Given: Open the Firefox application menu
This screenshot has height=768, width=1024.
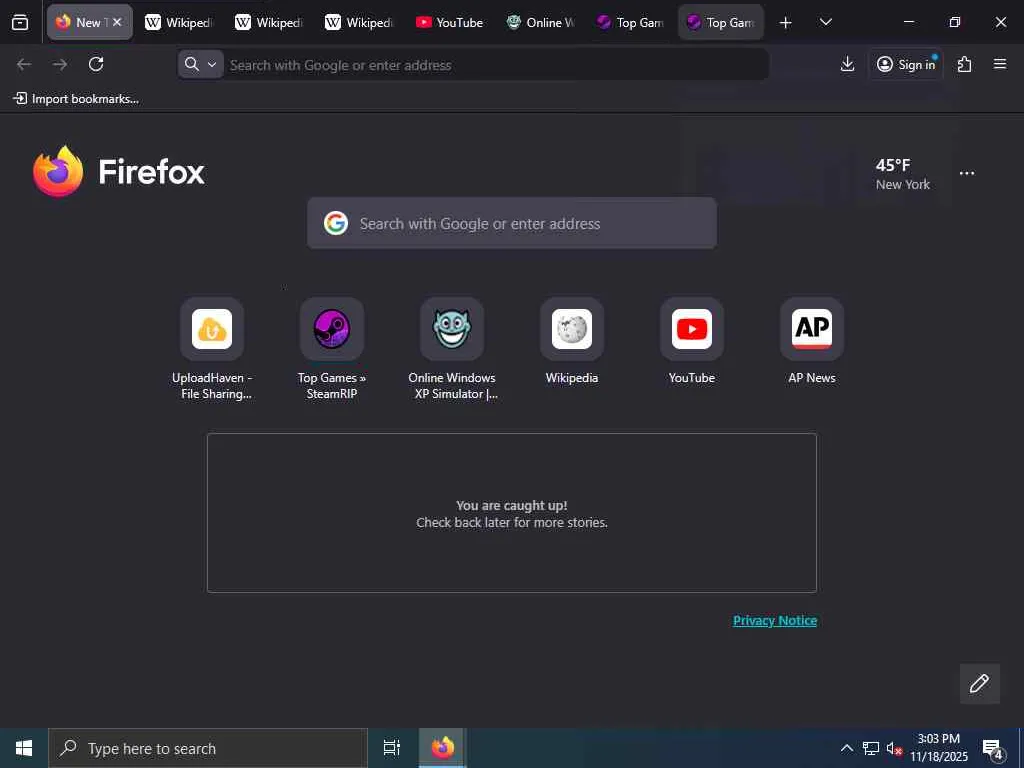Looking at the screenshot, I should pos(1000,64).
